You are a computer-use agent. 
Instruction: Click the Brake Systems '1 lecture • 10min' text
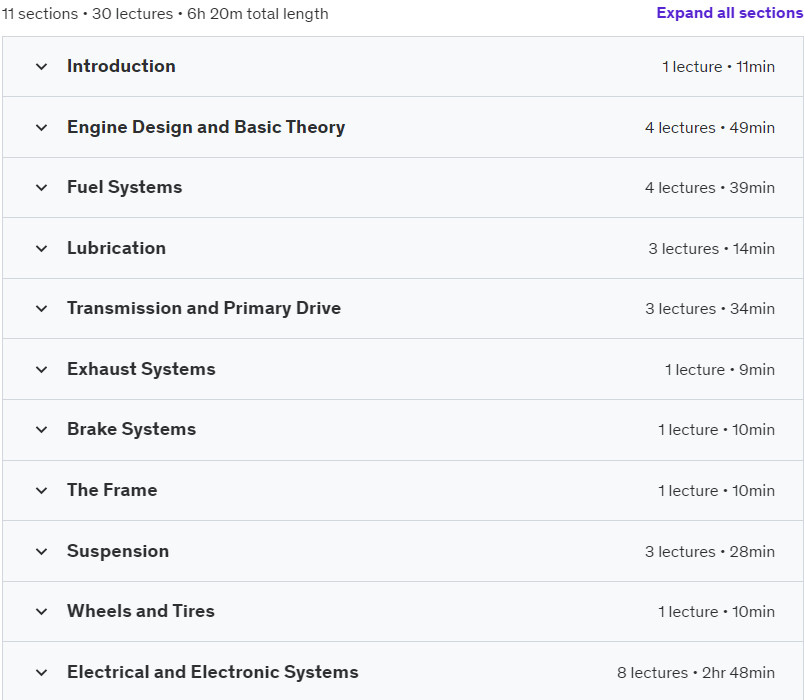point(717,430)
